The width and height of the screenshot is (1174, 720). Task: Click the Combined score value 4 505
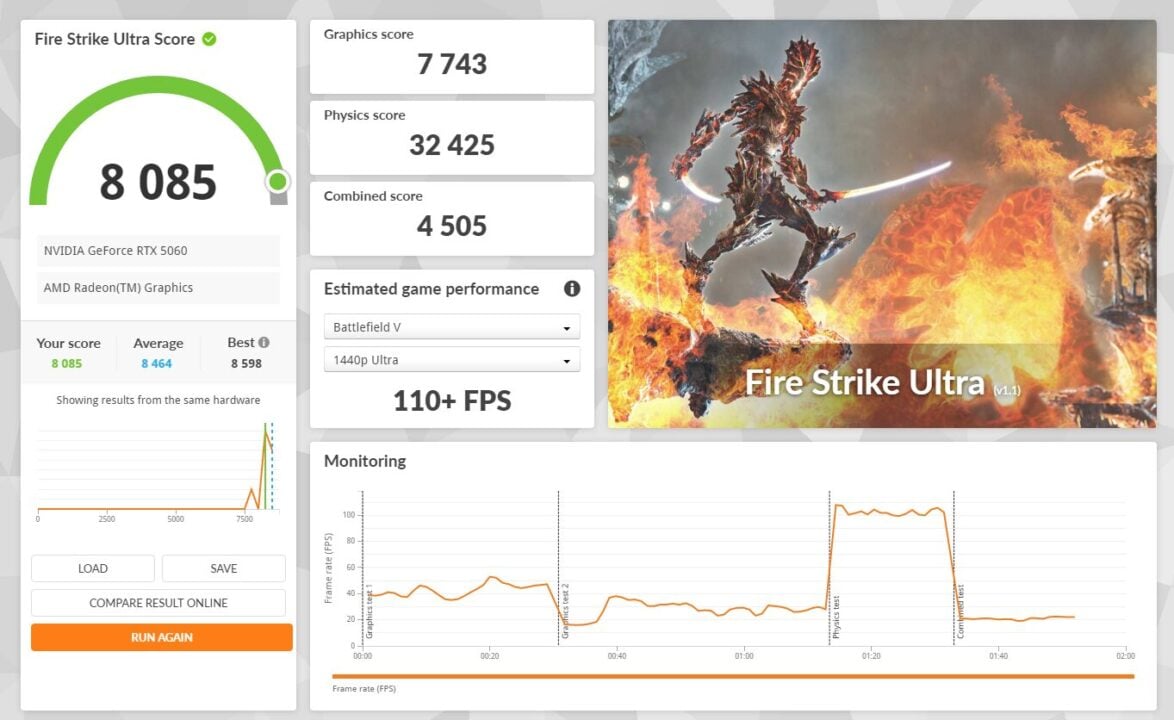click(451, 226)
